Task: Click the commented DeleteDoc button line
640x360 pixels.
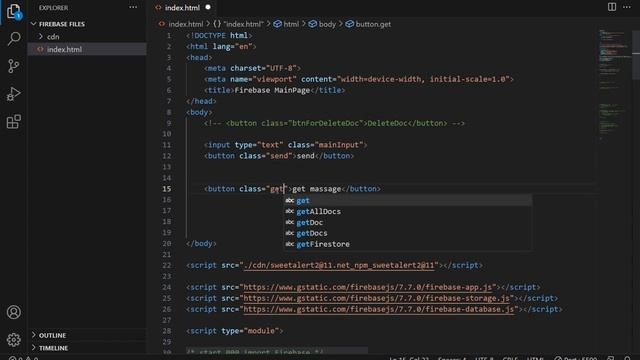Action: click(334, 123)
